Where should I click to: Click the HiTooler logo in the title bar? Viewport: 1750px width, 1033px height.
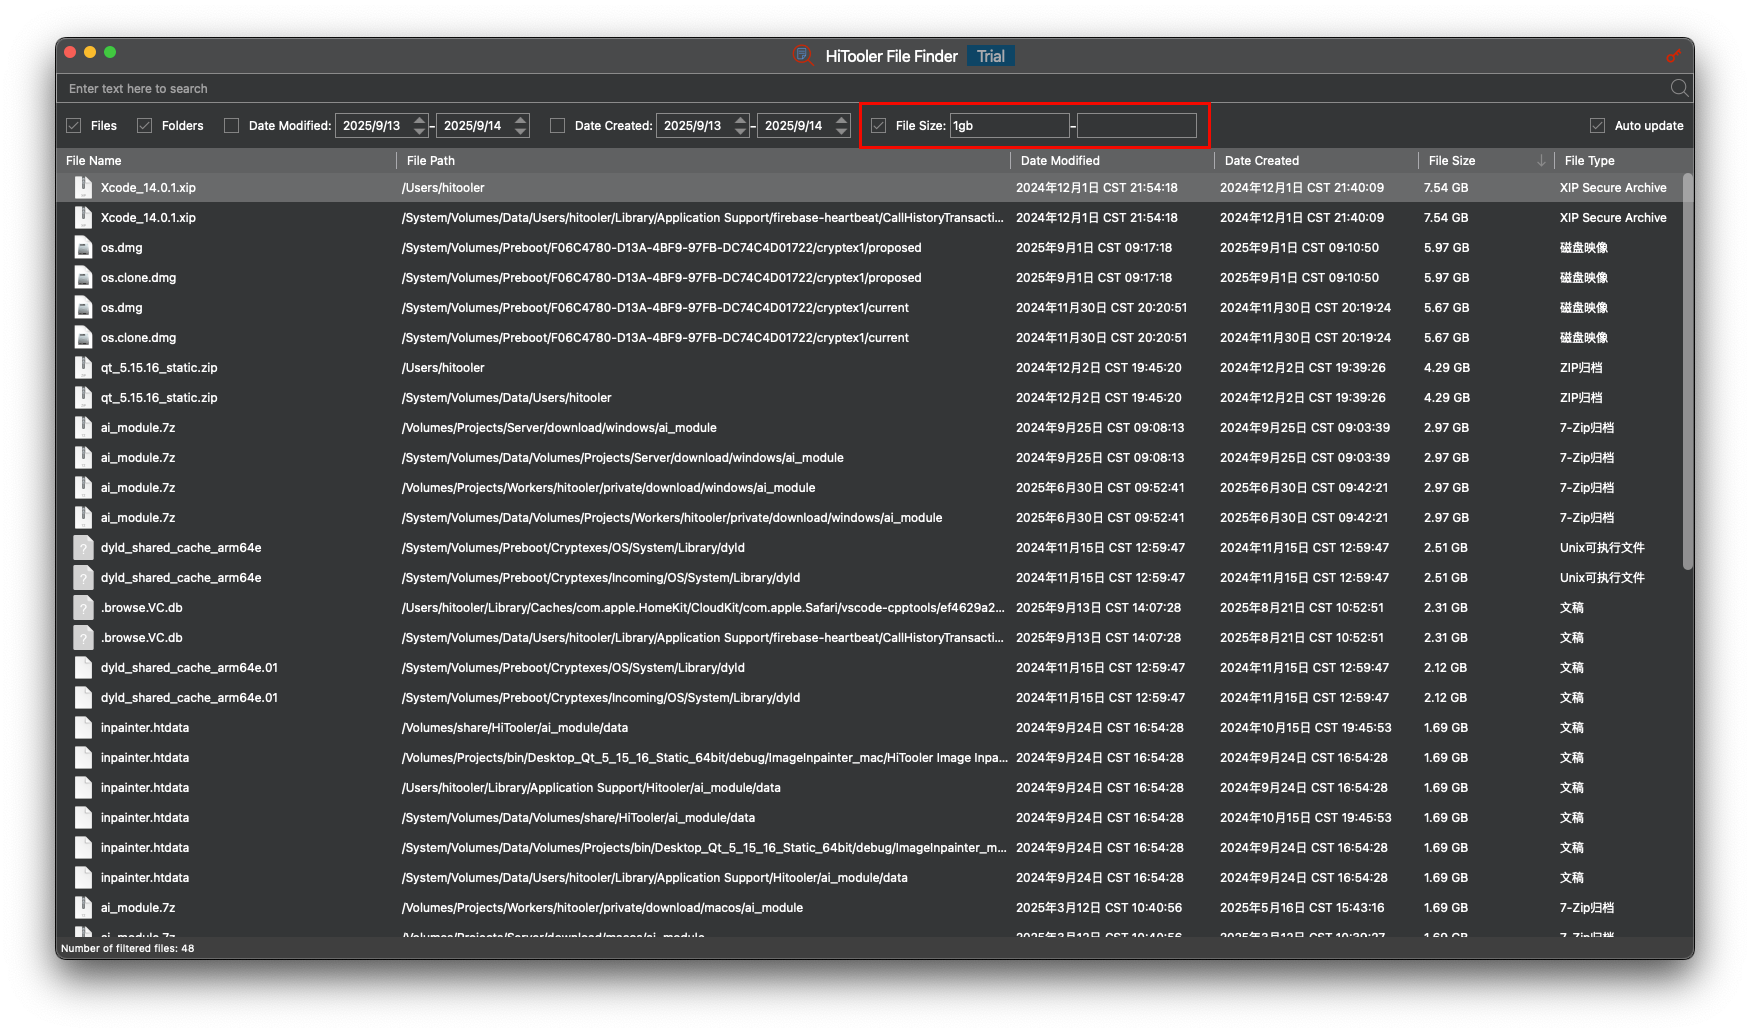pos(801,55)
